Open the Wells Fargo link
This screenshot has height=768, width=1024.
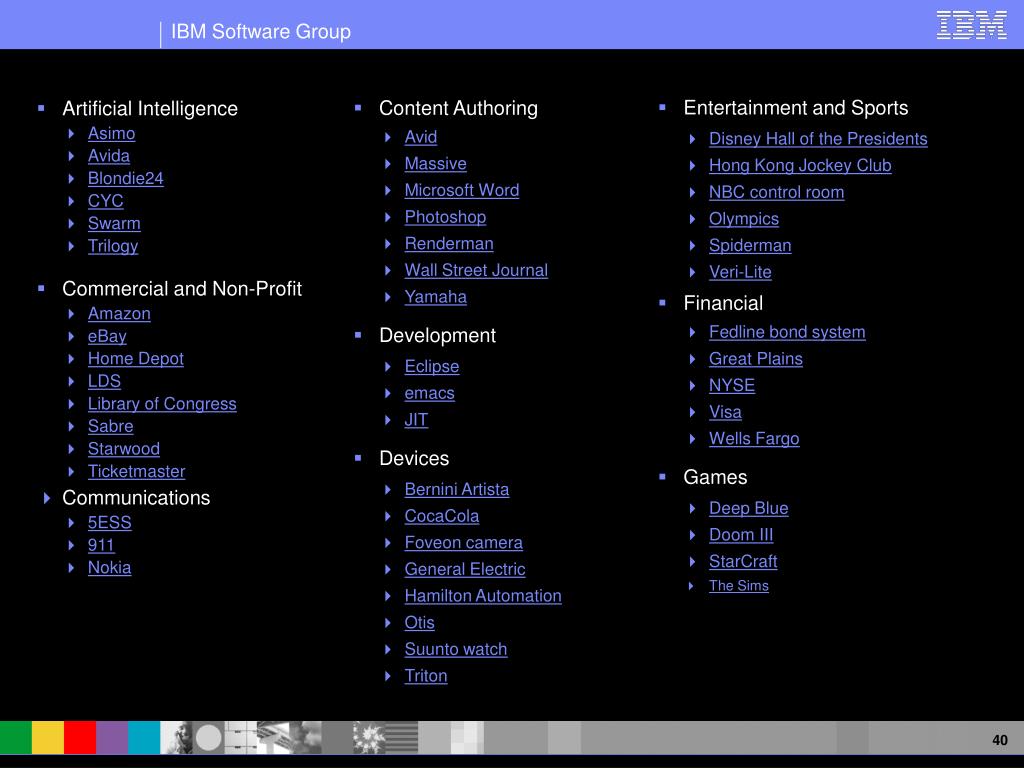click(754, 439)
